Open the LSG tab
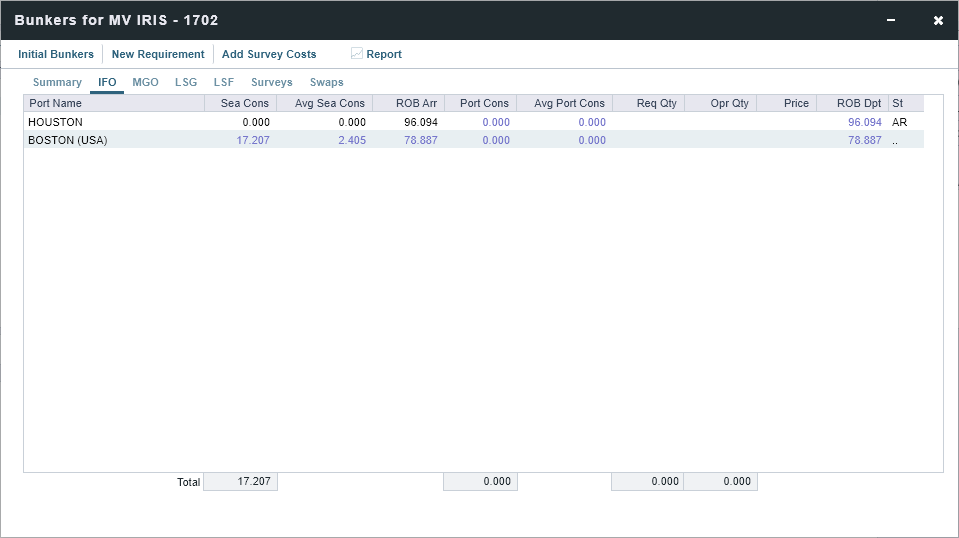959x538 pixels. [186, 82]
